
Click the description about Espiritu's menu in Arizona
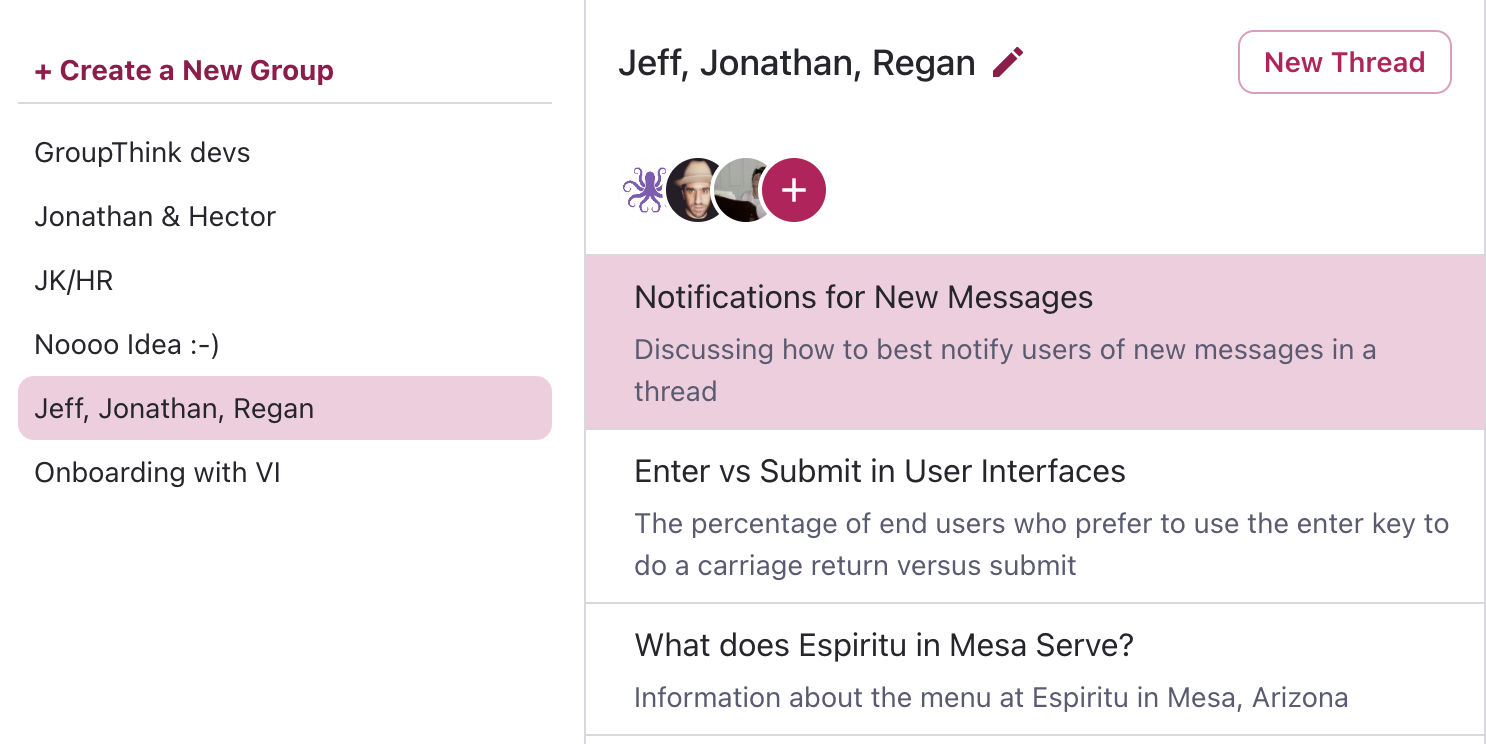(991, 697)
